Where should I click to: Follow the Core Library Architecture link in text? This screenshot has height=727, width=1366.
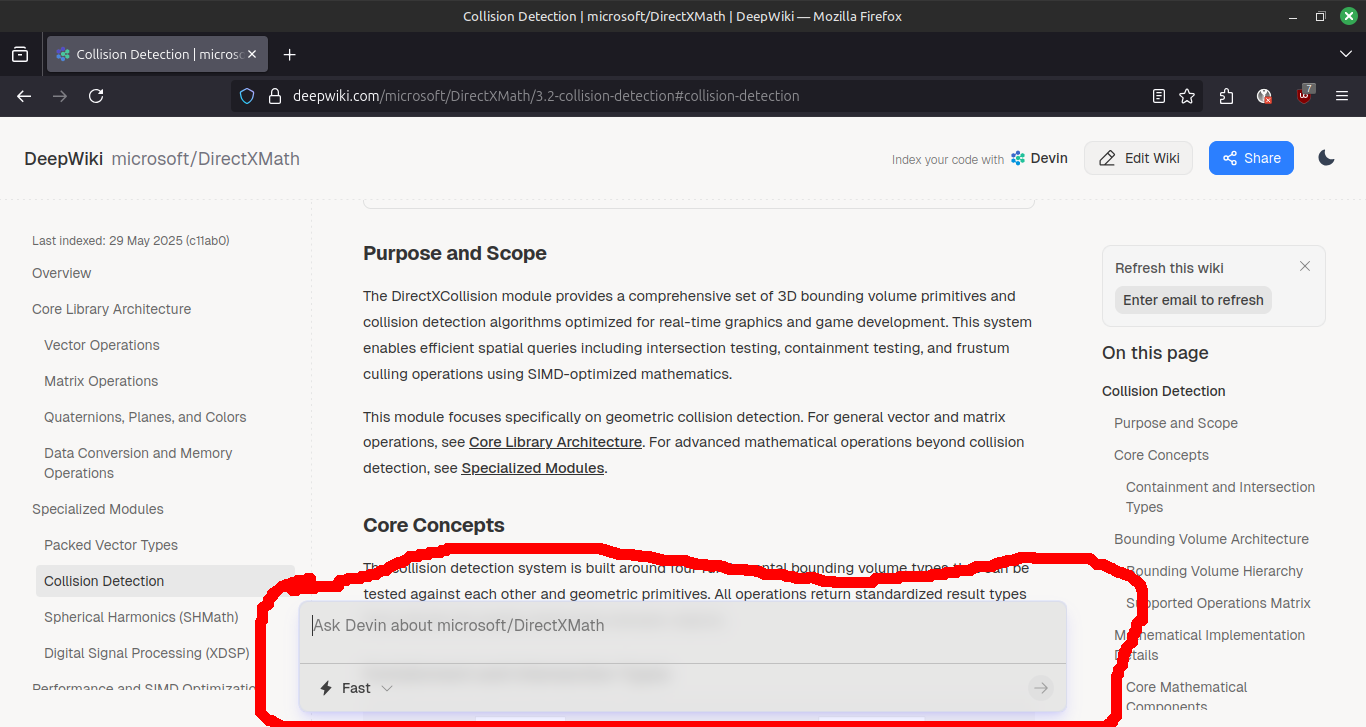point(555,442)
